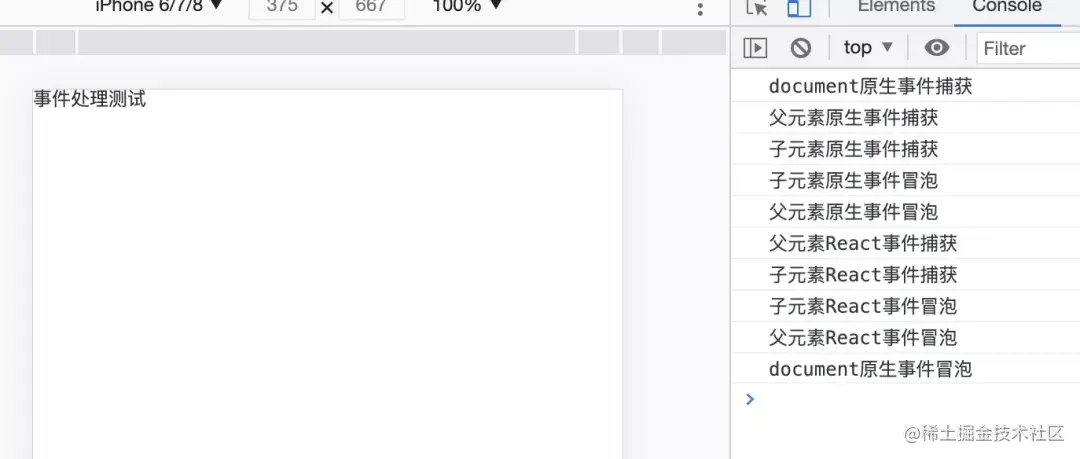This screenshot has height=459, width=1080.
Task: Click the device height field 667
Action: pyautogui.click(x=372, y=8)
